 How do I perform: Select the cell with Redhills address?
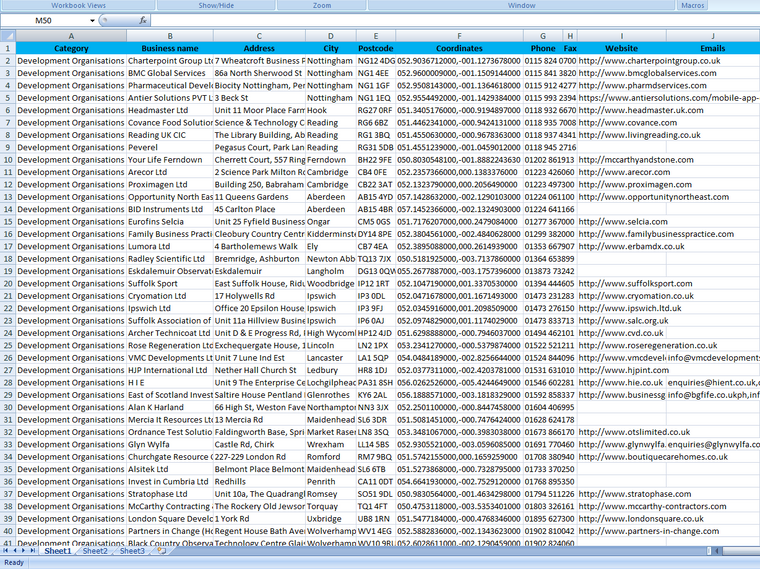tap(259, 482)
